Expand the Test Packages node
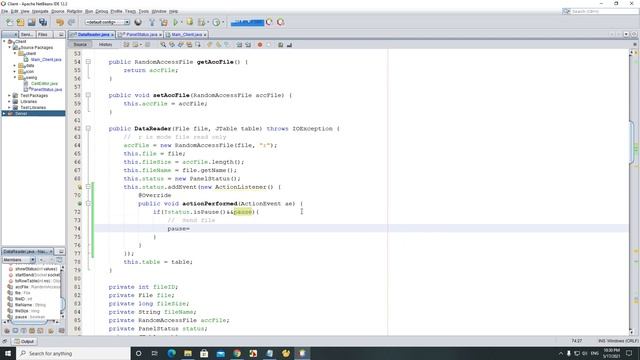Viewport: 640px width, 360px height. click(10, 95)
